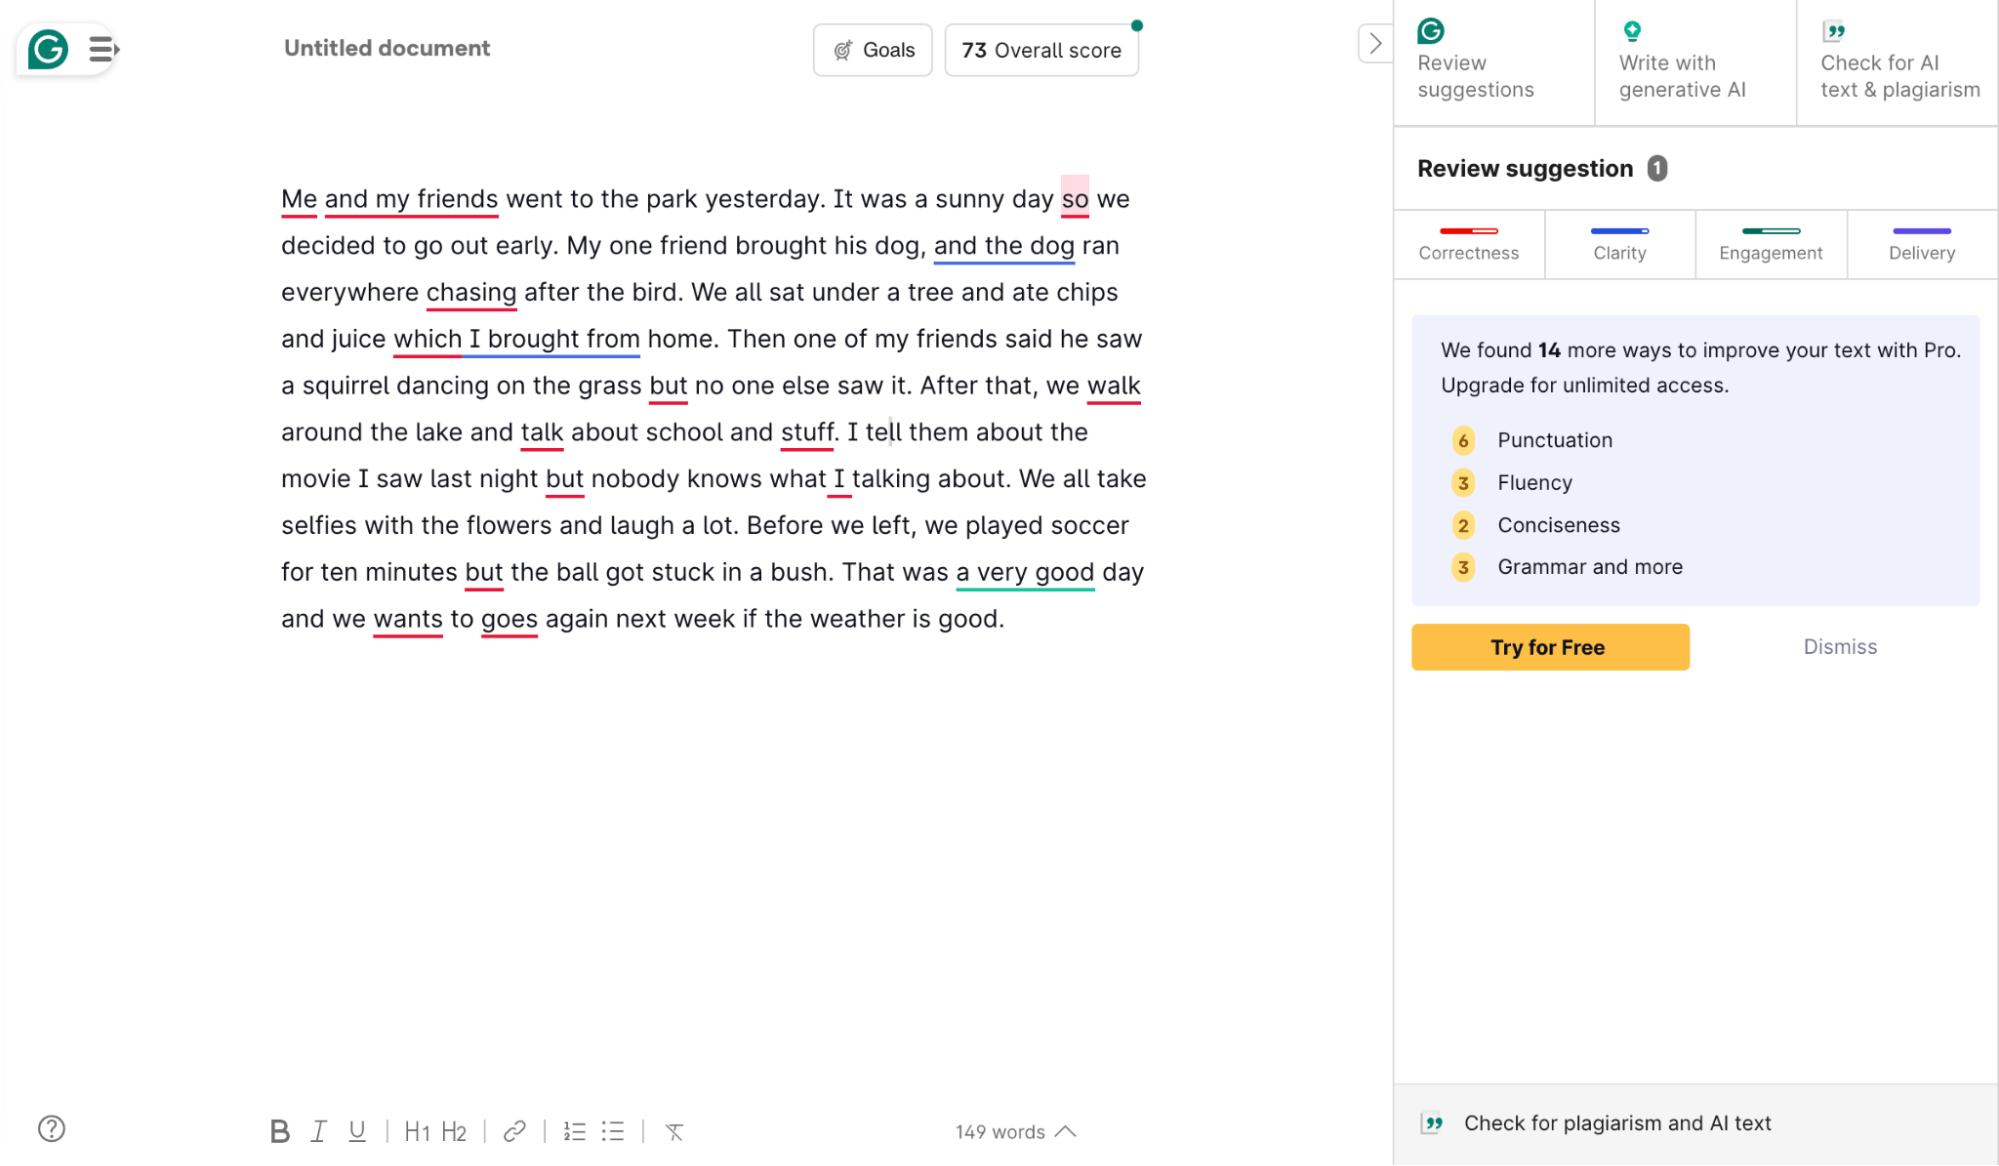
Task: Click the Punctuation suggestion row label
Action: click(1555, 440)
